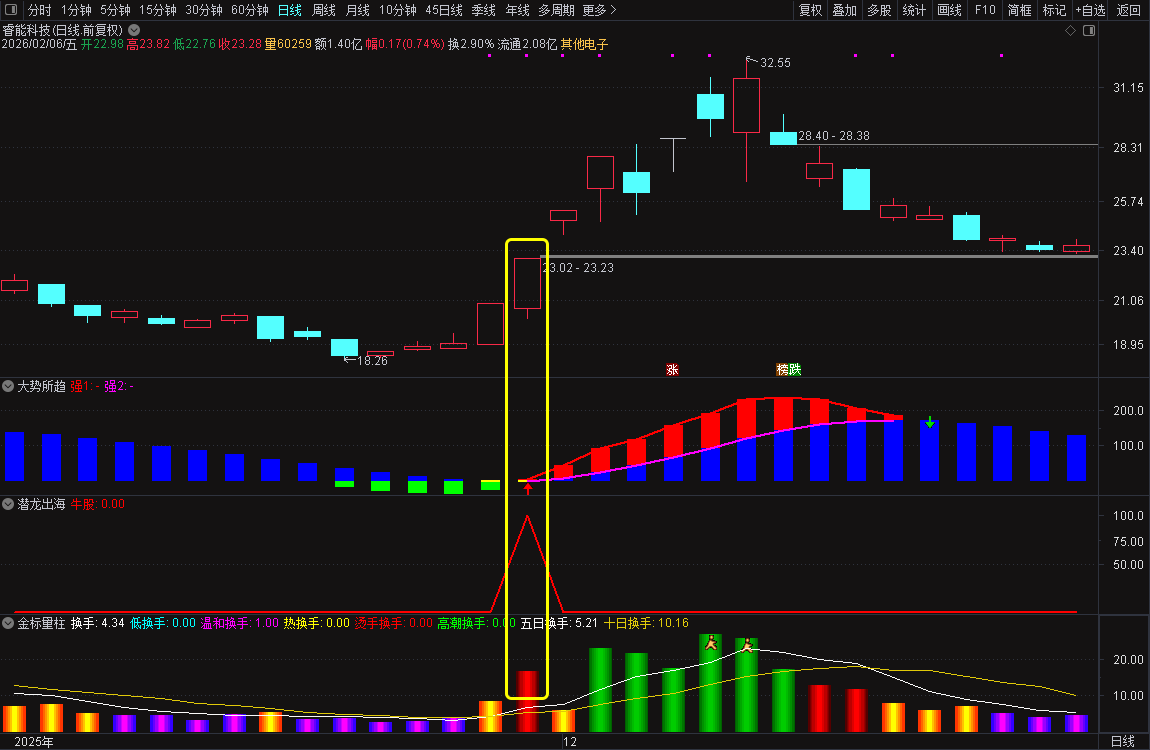The image size is (1150, 750).
Task: Switch to 15分钟 chart period
Action: [x=158, y=10]
